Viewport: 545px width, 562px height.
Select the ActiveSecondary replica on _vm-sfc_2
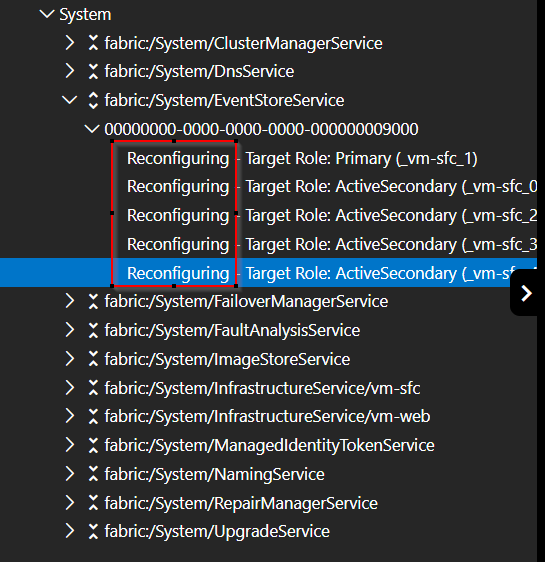[x=332, y=215]
